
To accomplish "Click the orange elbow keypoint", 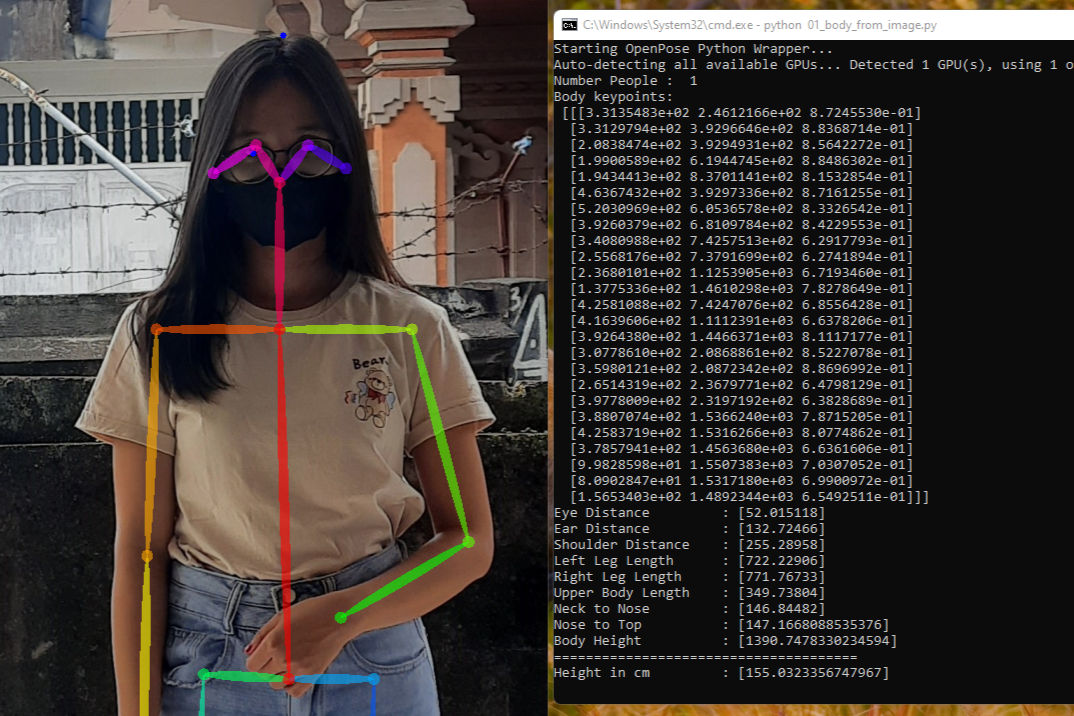I will (147, 555).
